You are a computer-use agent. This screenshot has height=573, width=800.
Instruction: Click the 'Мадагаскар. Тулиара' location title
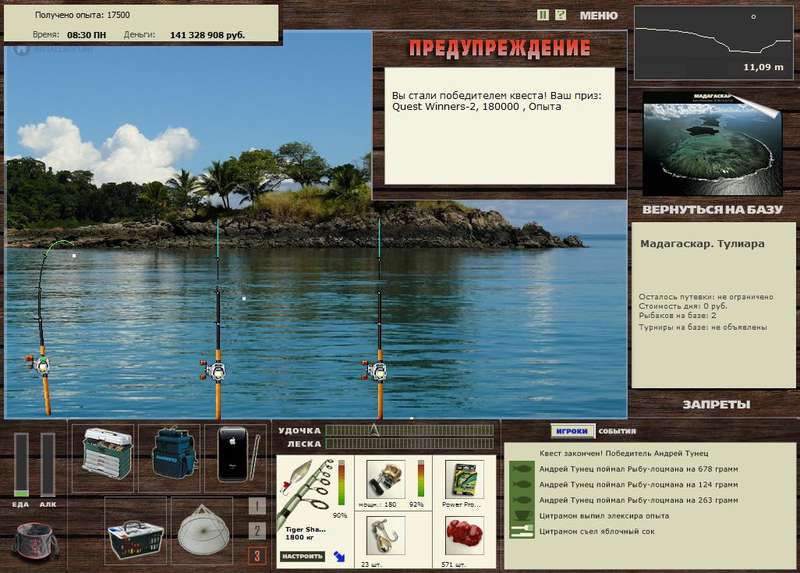[x=702, y=244]
